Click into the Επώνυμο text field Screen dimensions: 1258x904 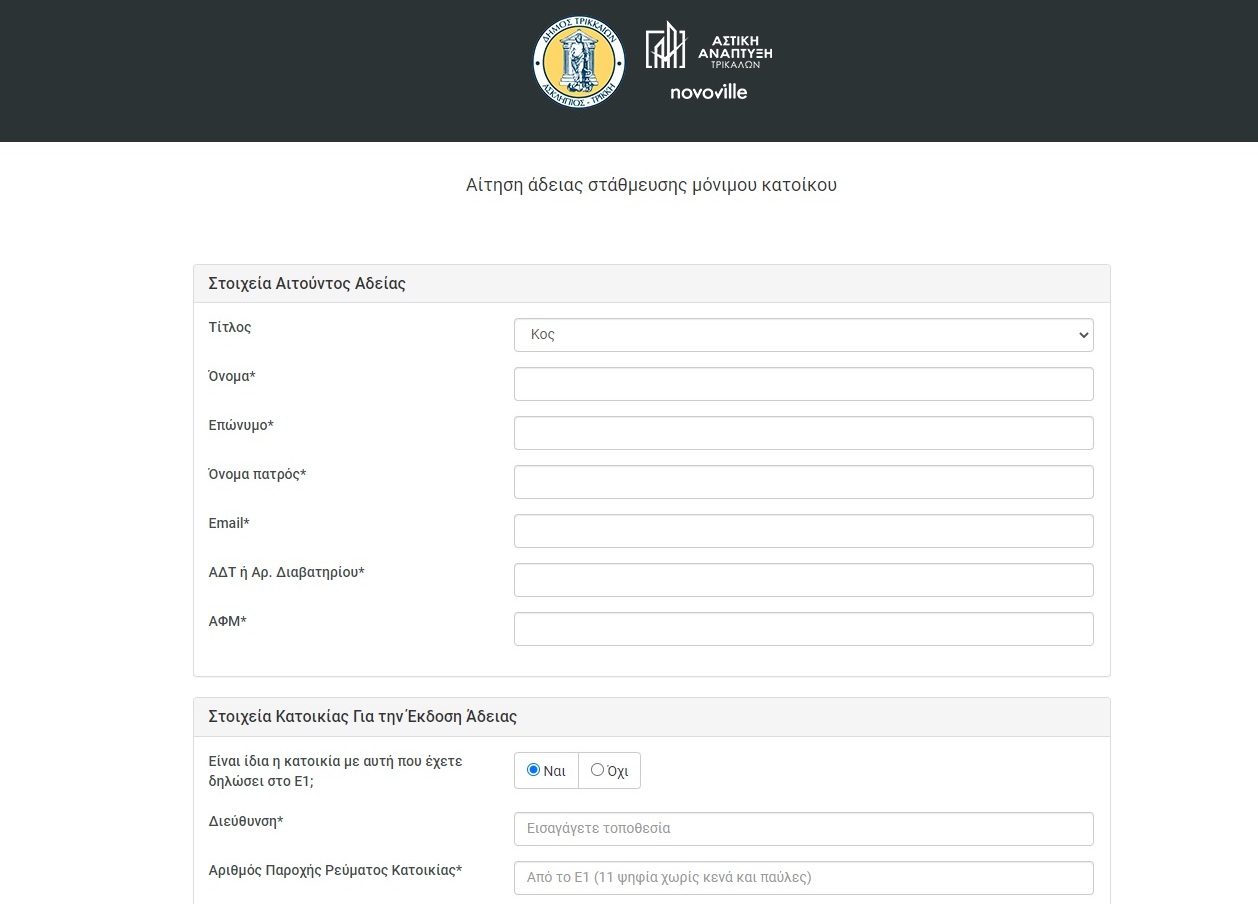pyautogui.click(x=803, y=433)
